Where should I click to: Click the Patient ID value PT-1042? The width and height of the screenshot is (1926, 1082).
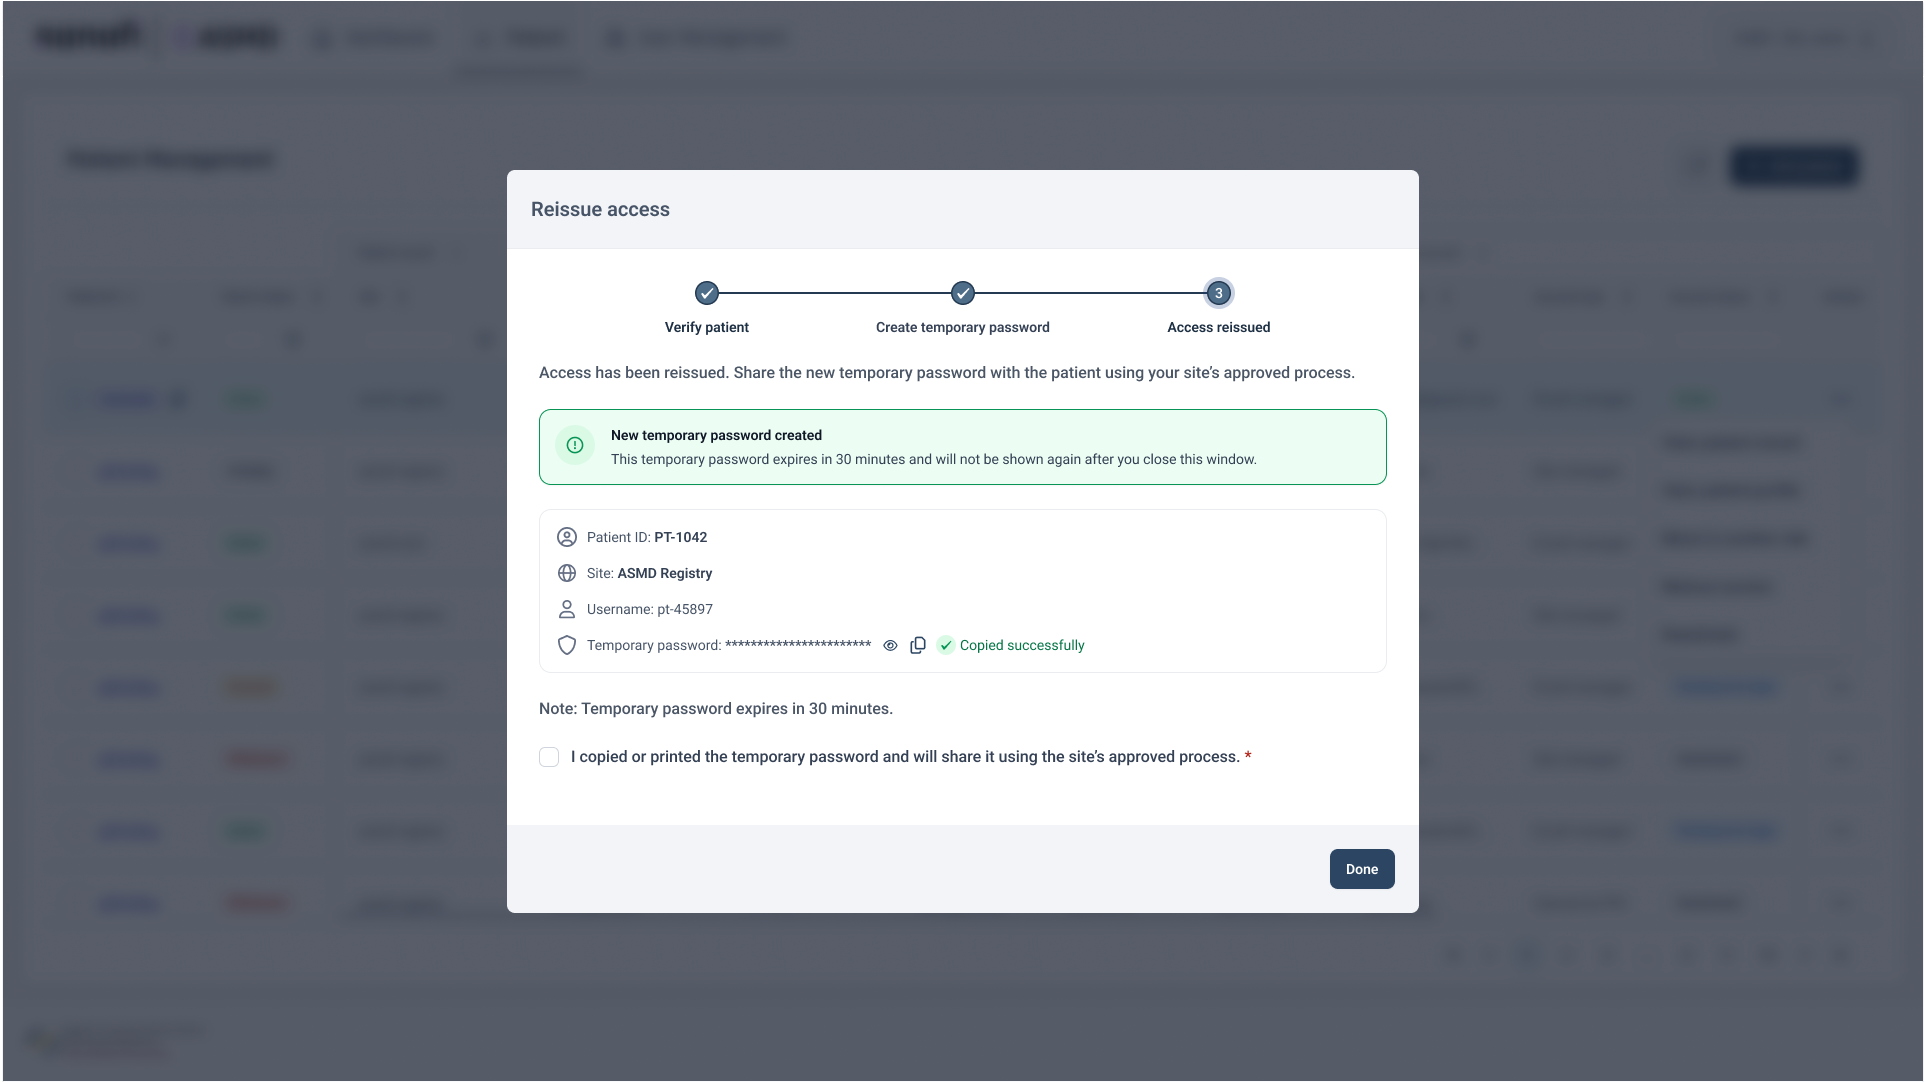tap(681, 537)
